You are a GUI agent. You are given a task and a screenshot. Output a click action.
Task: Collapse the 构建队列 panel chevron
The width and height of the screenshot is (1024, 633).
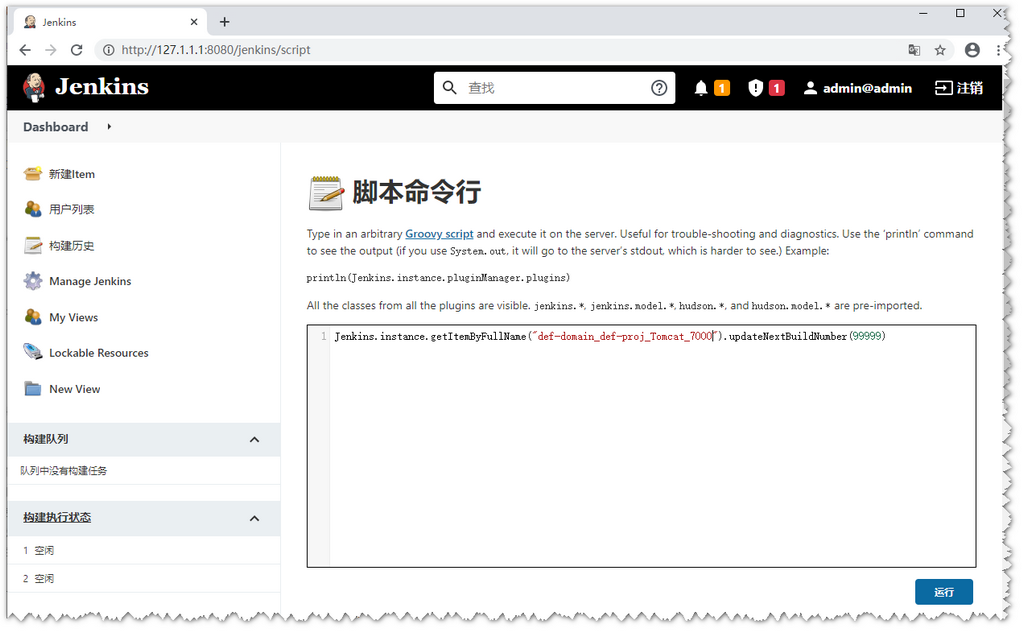(255, 440)
